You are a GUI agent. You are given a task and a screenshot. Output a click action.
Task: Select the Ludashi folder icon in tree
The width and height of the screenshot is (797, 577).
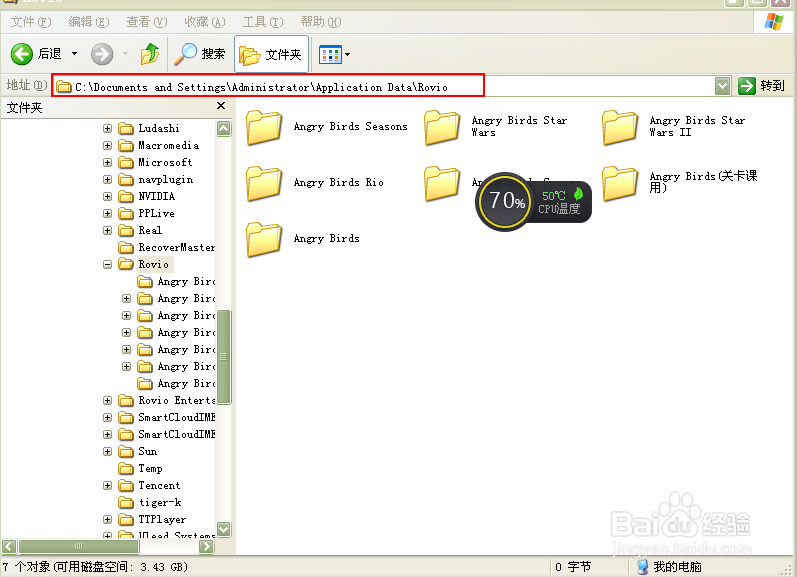126,129
